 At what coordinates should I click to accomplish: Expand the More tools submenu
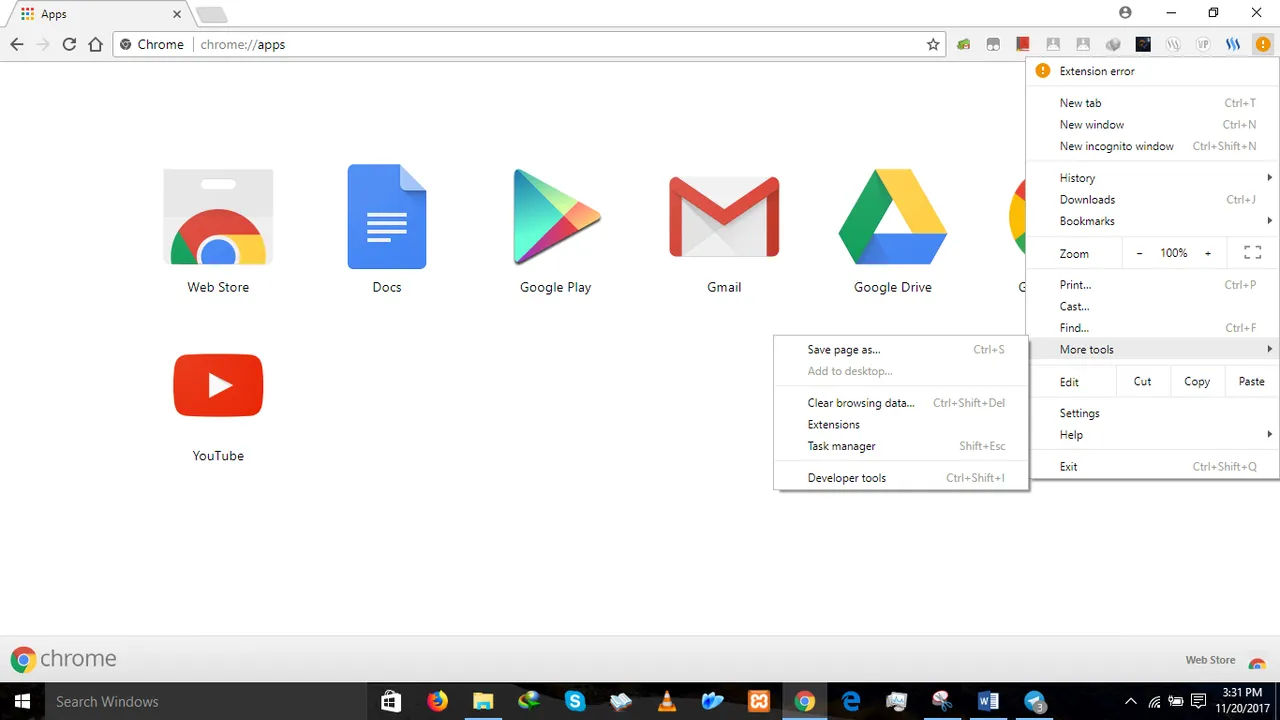(x=1153, y=349)
